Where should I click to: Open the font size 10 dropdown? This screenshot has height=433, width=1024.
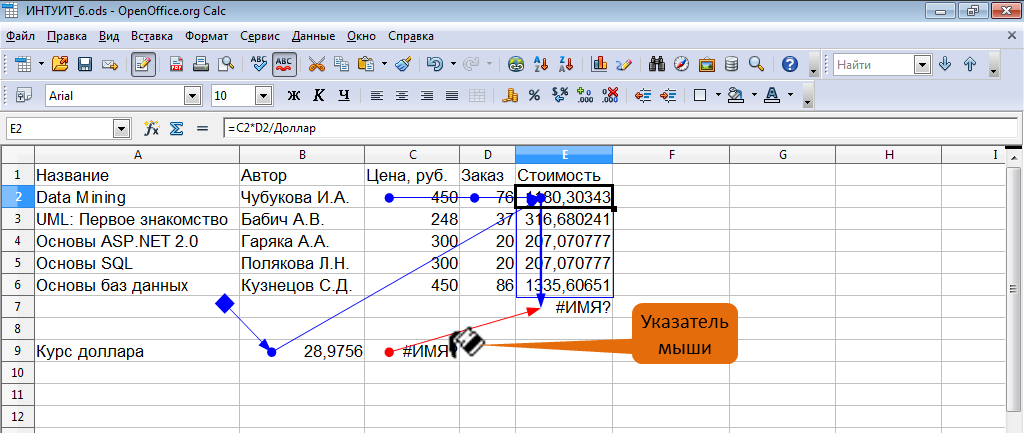click(x=263, y=96)
